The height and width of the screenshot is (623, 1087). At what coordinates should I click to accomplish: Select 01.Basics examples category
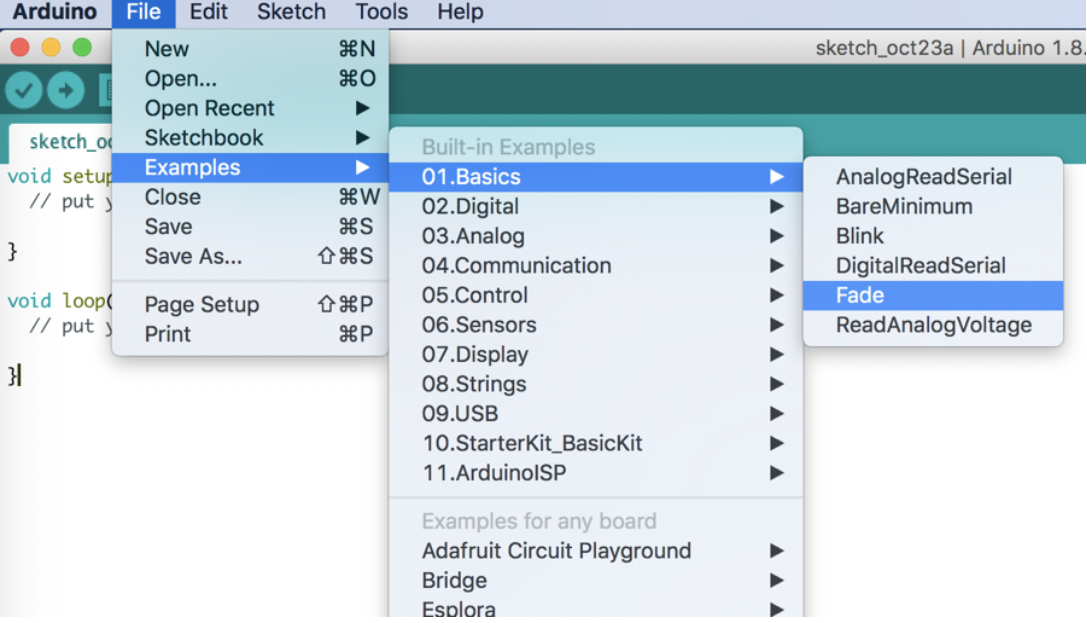coord(595,177)
